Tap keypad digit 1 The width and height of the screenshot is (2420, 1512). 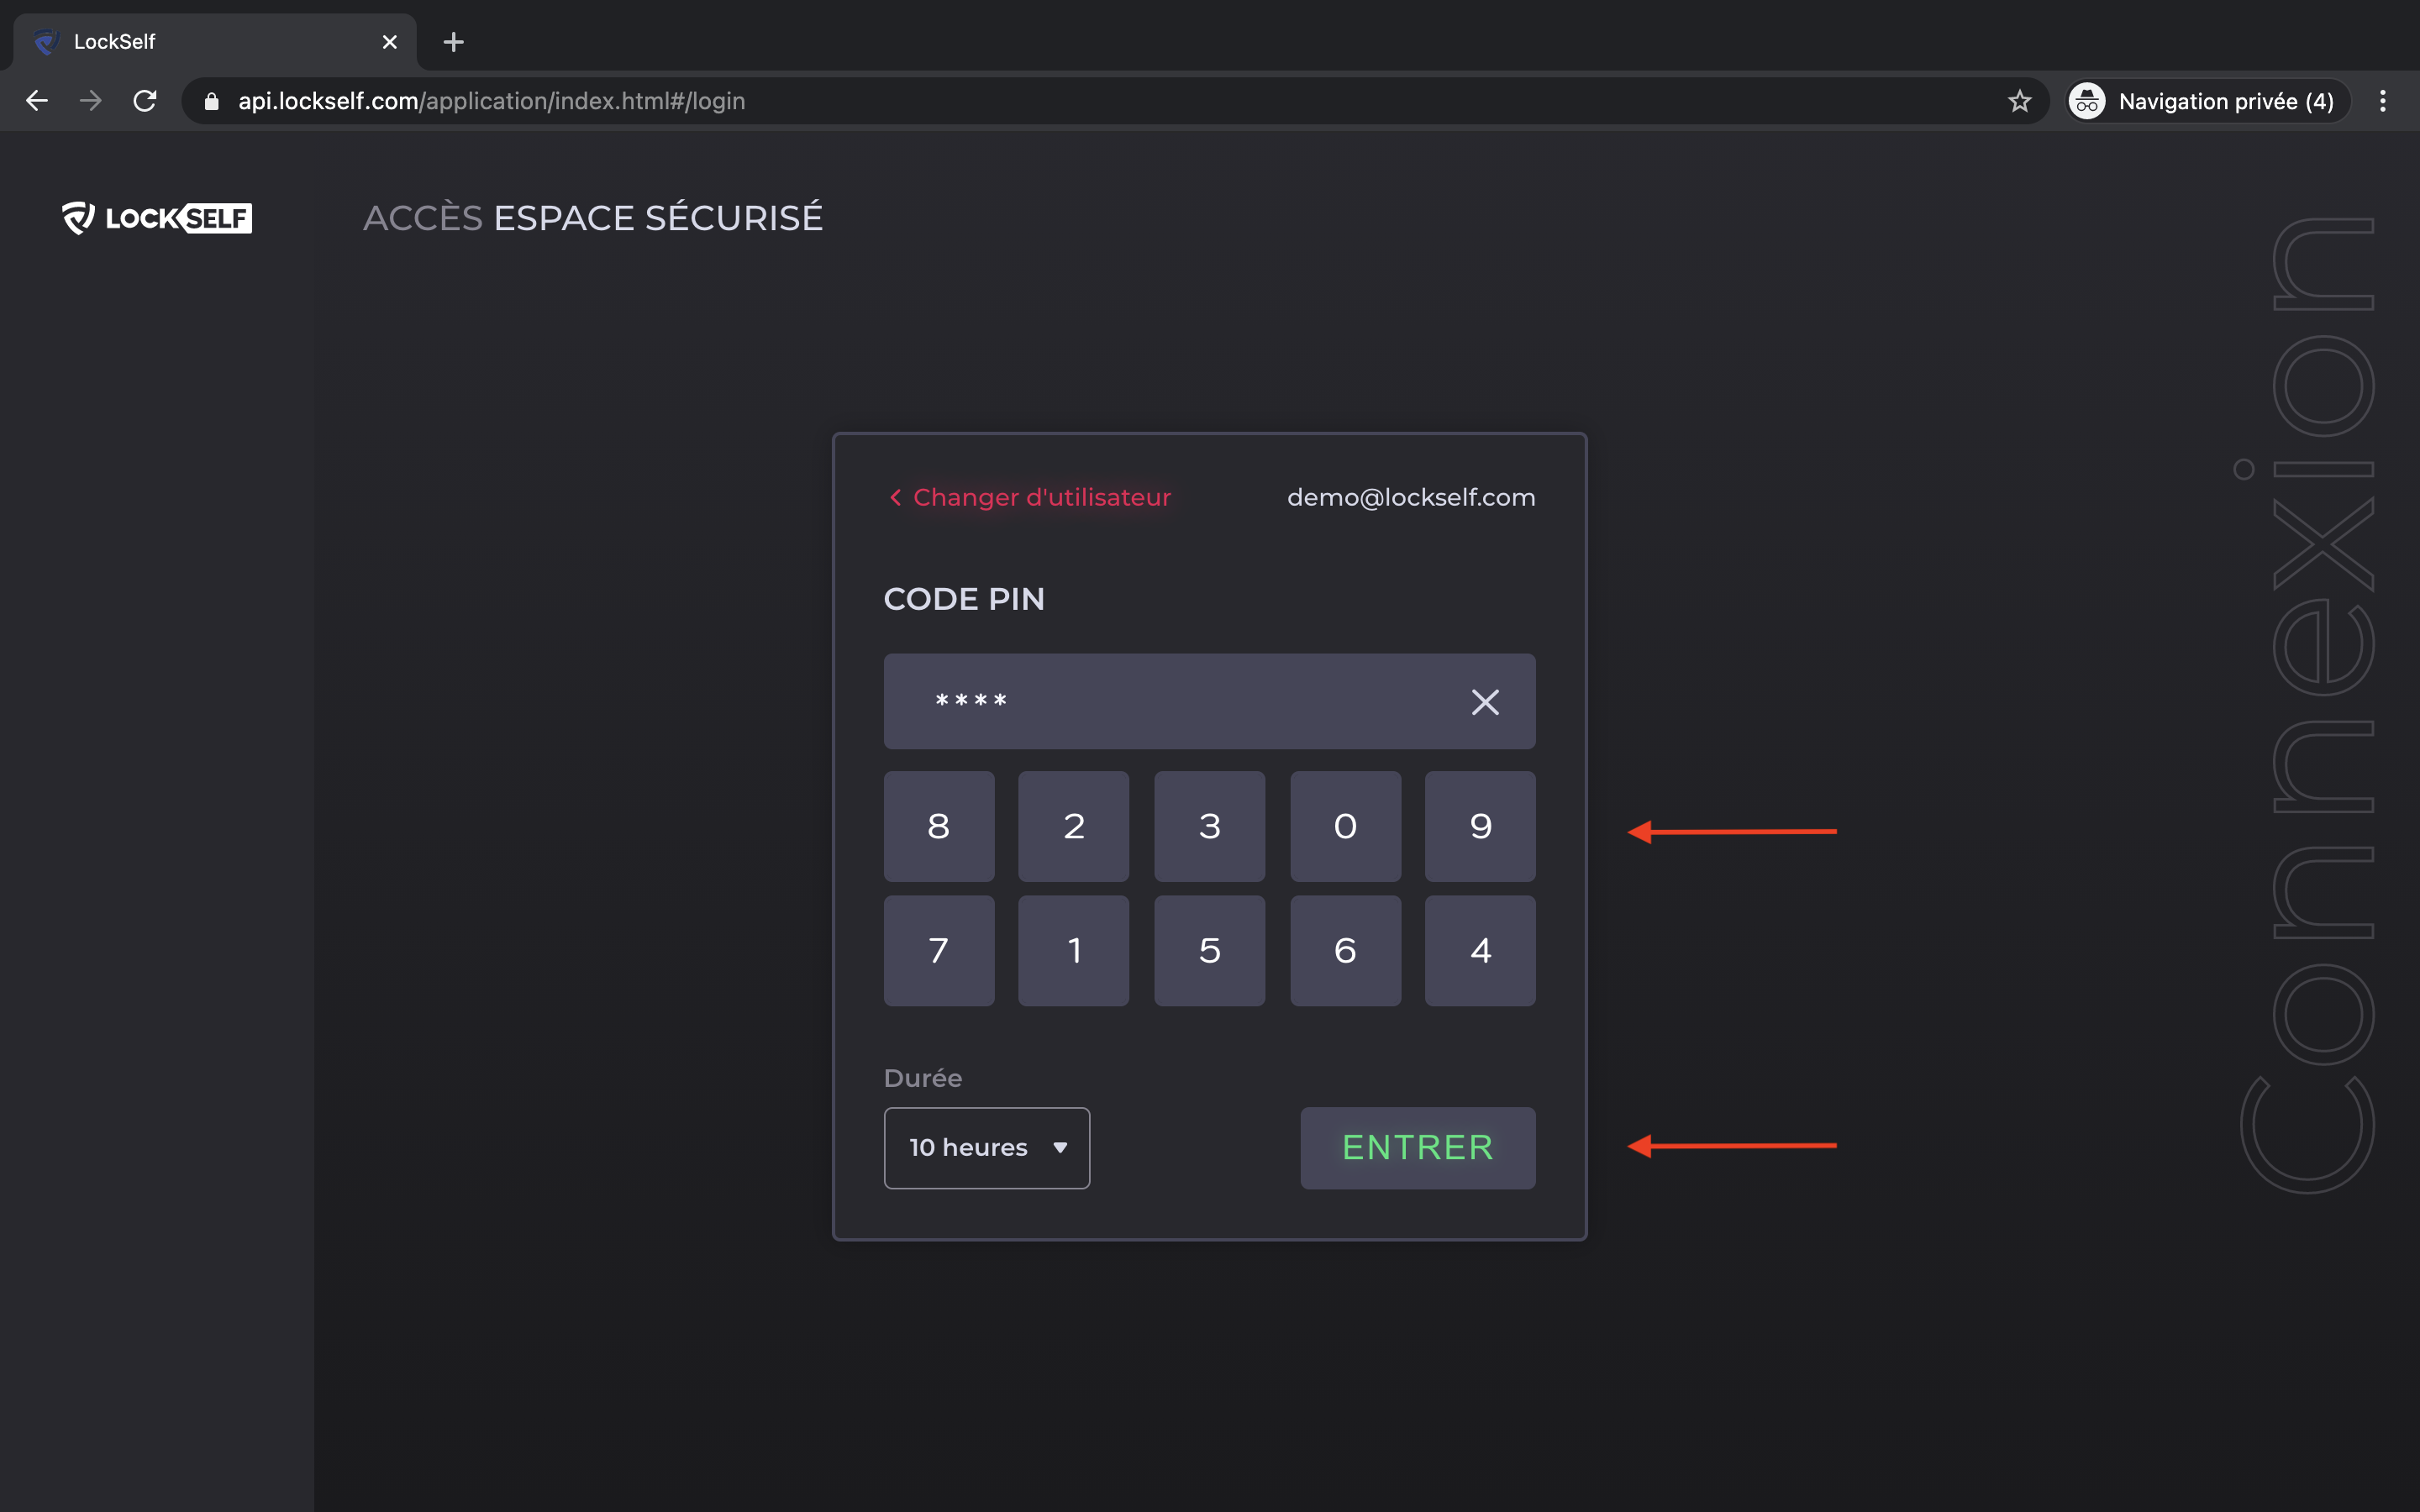point(1074,950)
